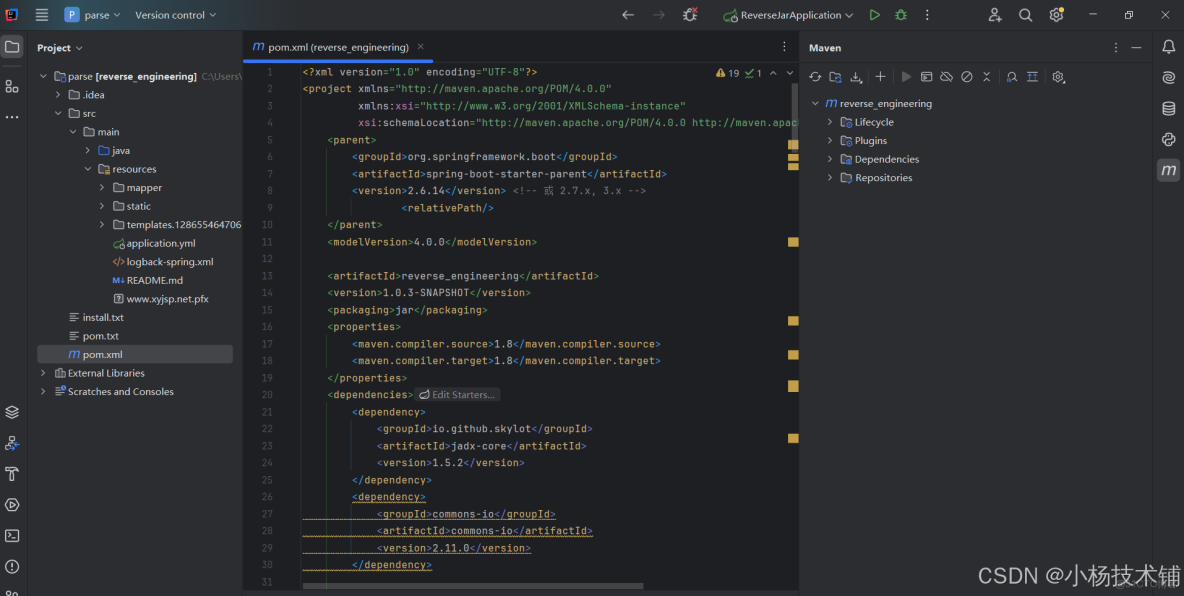Open the Terminal tool window
Viewport: 1184px width, 596px height.
(12, 536)
